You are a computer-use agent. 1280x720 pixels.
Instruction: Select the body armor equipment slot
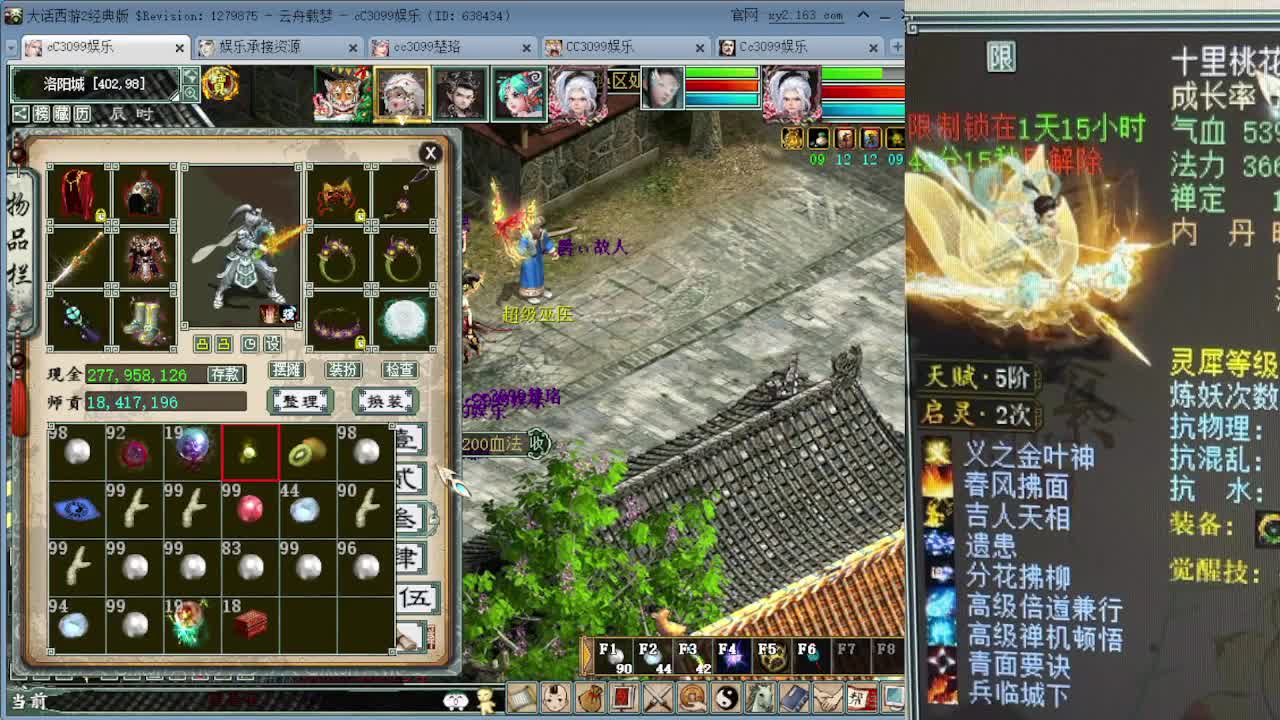click(x=145, y=258)
